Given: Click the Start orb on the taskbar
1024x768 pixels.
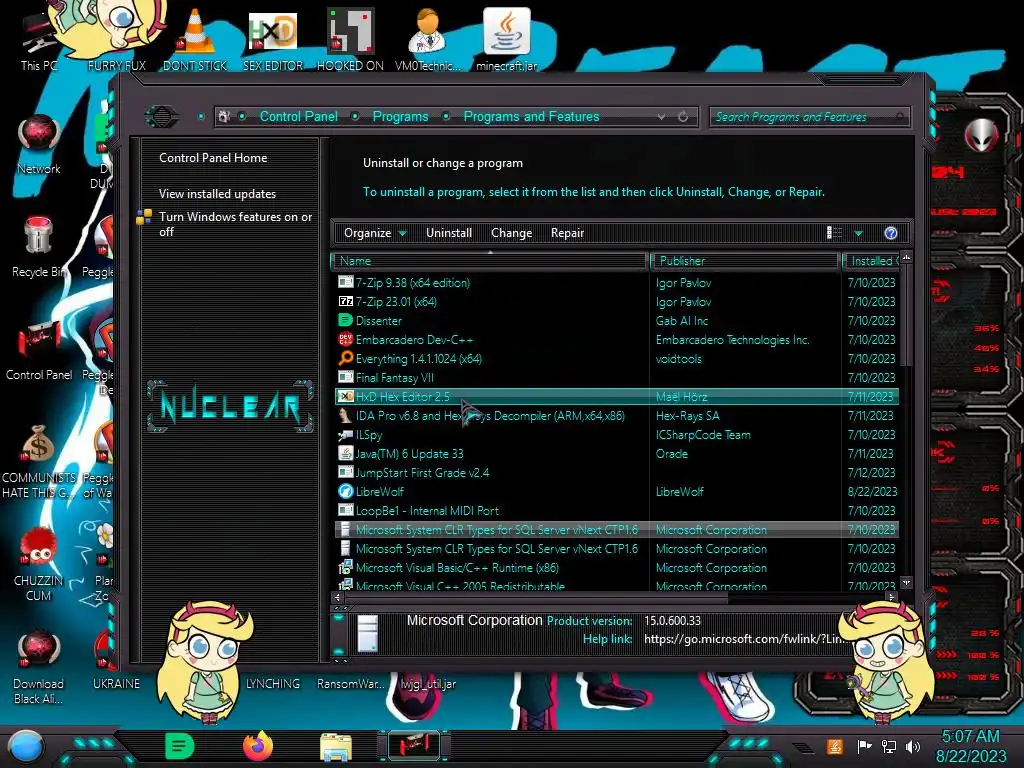Looking at the screenshot, I should pyautogui.click(x=26, y=746).
